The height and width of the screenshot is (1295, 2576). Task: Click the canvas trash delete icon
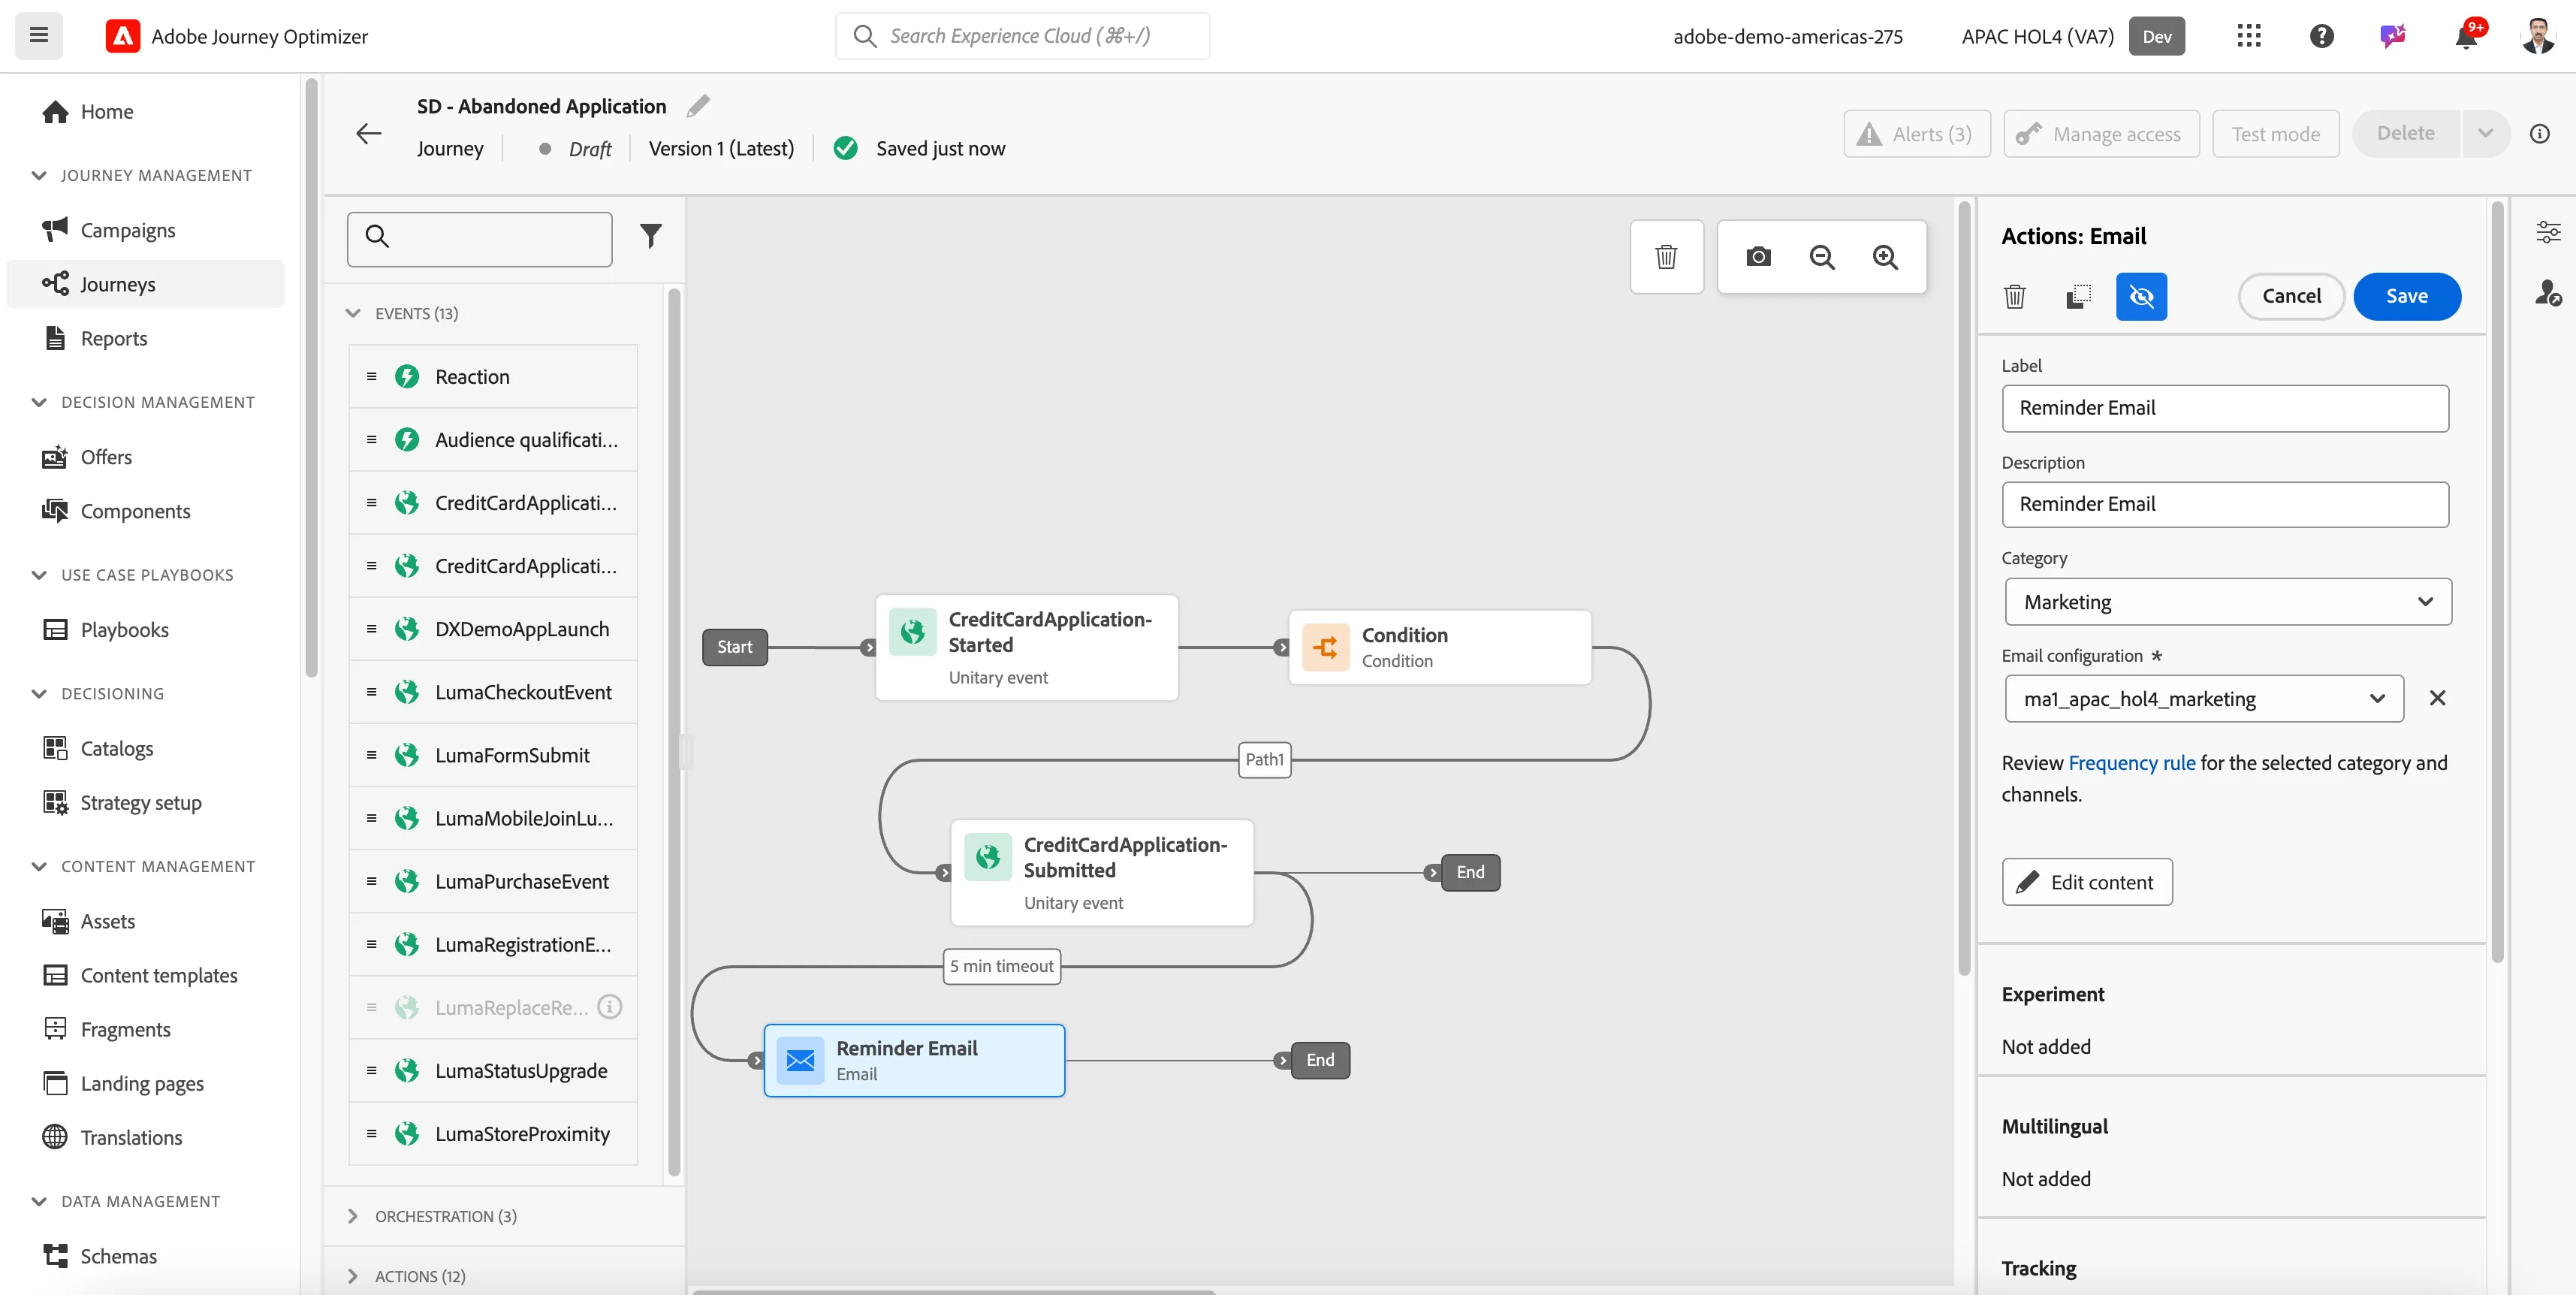click(x=1666, y=257)
